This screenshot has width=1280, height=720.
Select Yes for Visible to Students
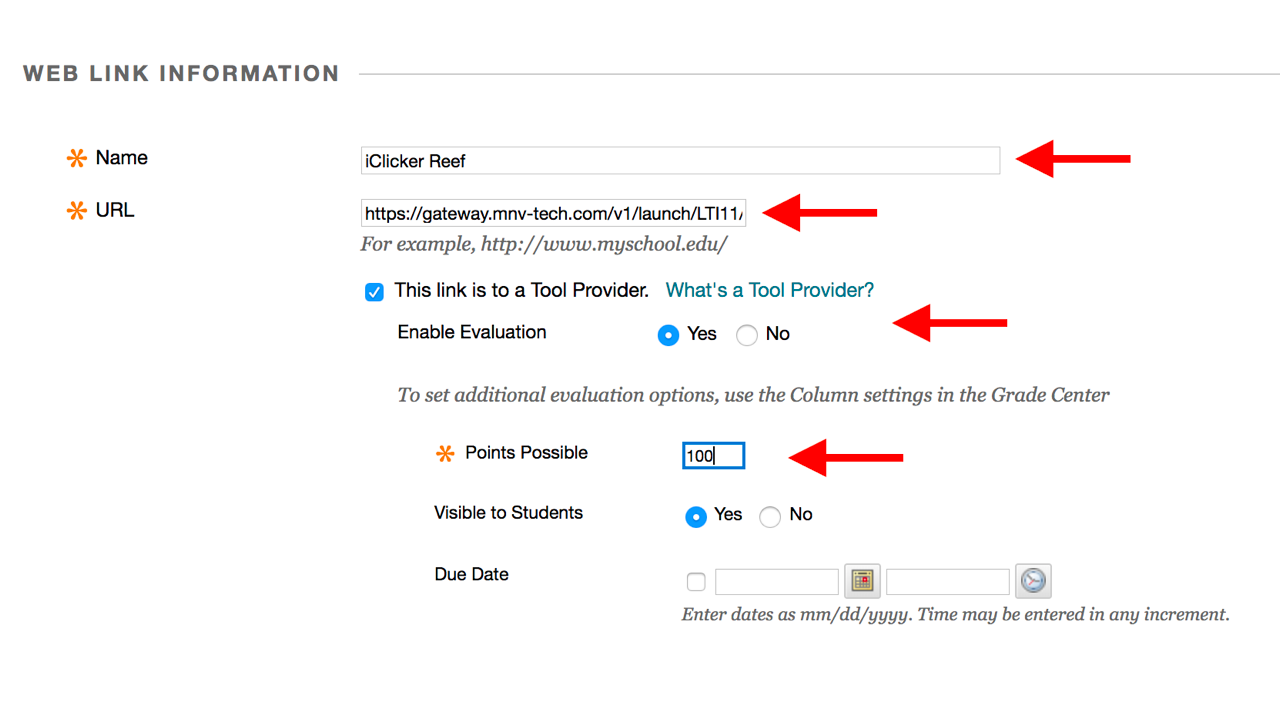click(696, 516)
